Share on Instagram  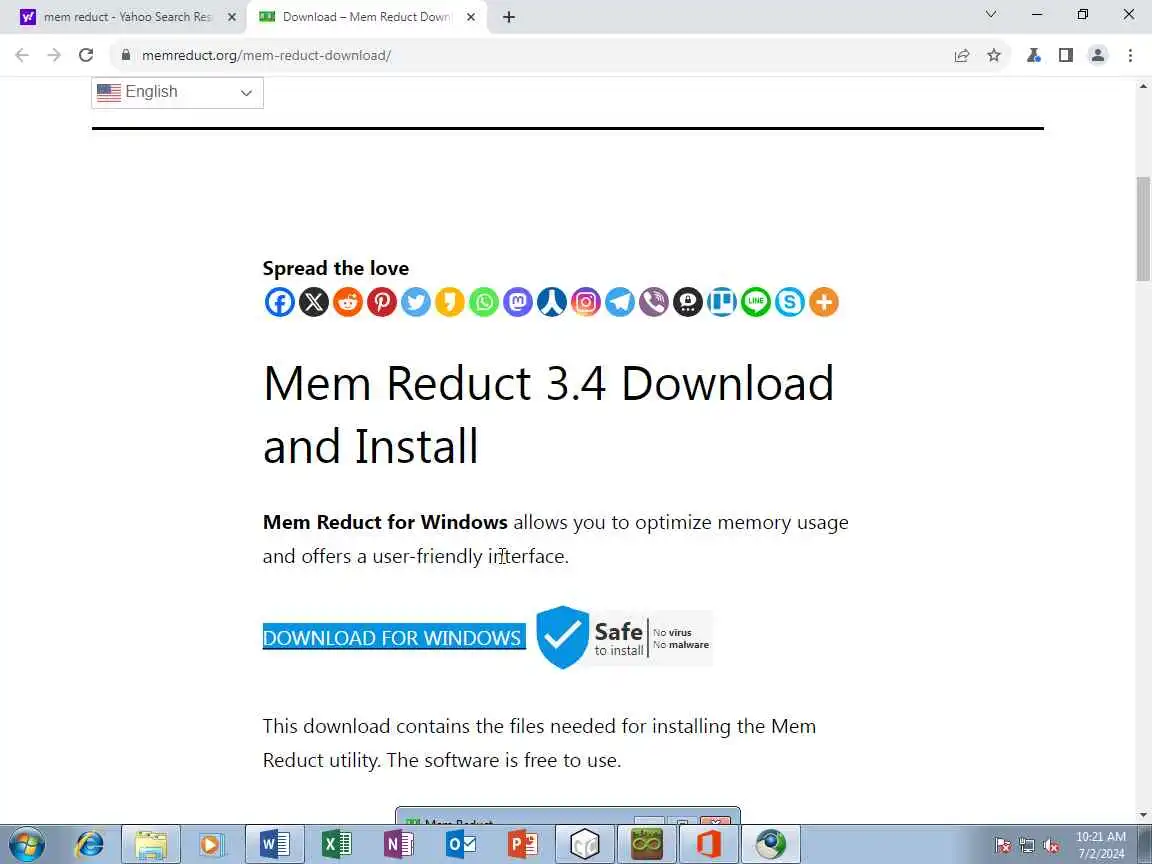point(586,302)
